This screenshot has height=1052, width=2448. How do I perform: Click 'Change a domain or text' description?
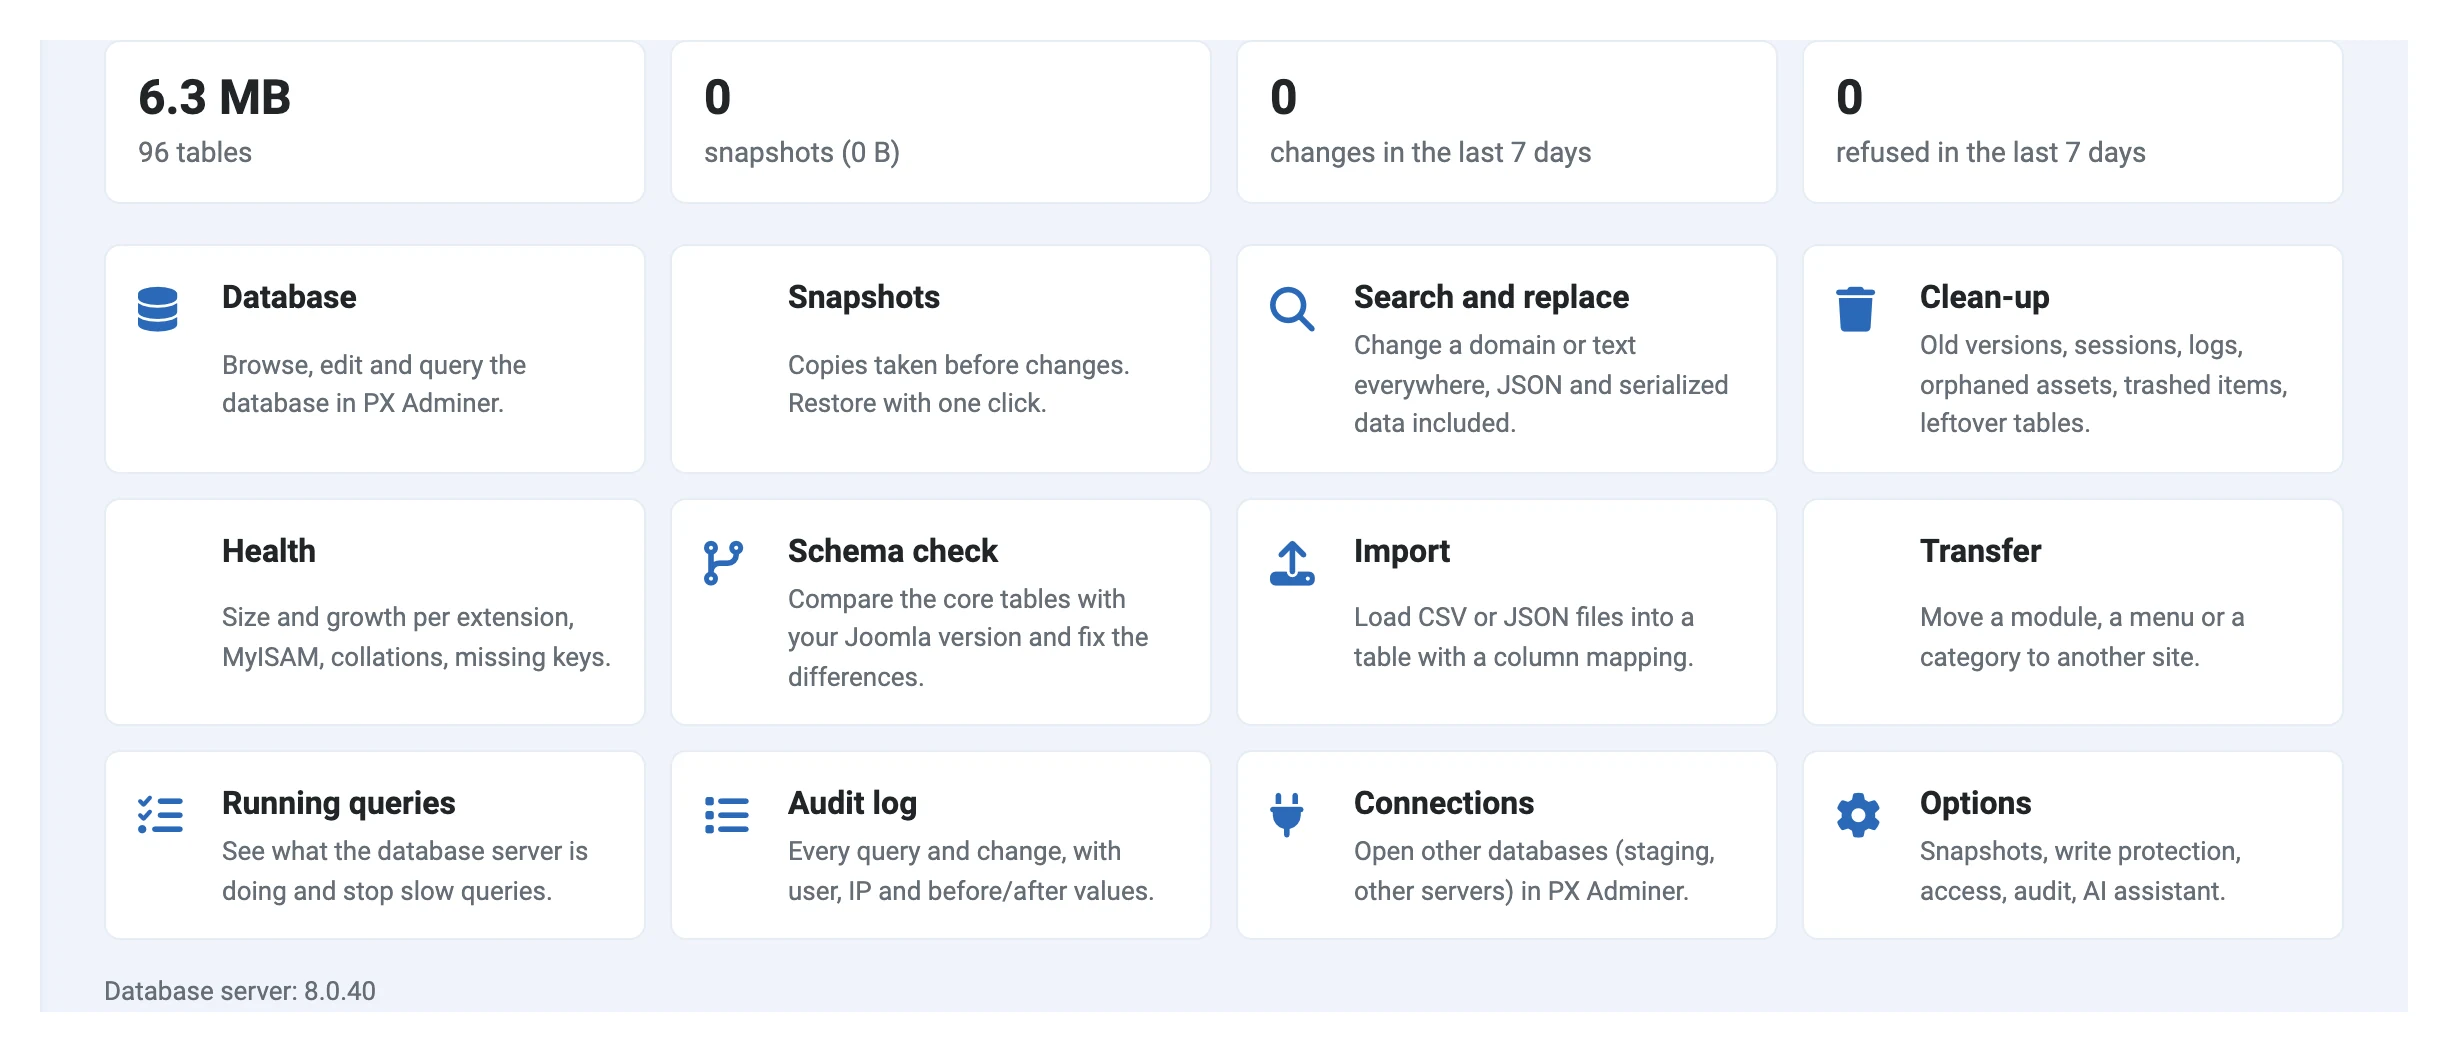coord(1541,384)
